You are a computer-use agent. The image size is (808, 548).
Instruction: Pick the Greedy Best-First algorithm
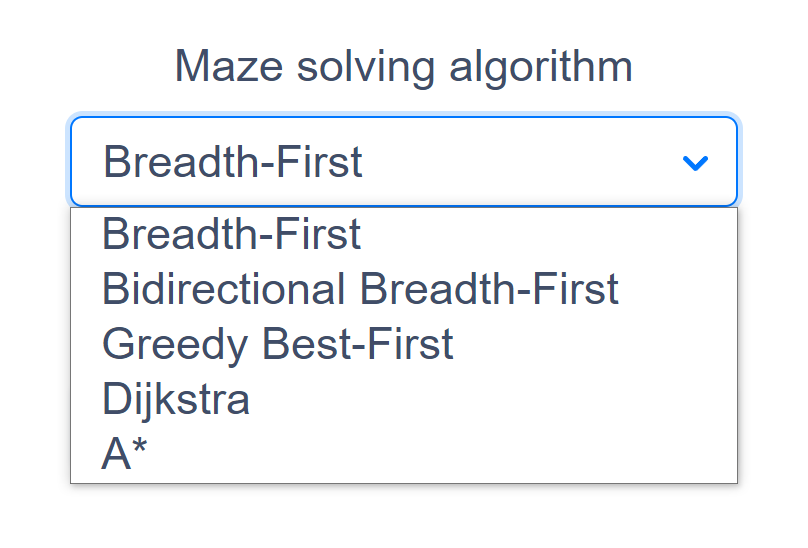pyautogui.click(x=278, y=344)
